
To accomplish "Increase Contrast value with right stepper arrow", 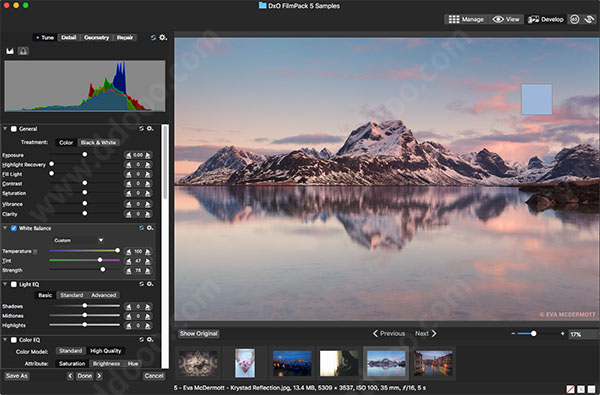I will (x=148, y=184).
